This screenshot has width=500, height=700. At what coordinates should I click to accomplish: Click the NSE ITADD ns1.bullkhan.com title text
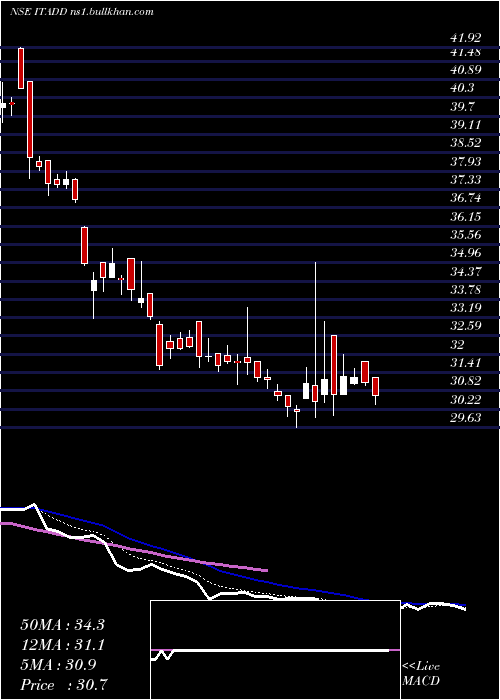pos(82,12)
